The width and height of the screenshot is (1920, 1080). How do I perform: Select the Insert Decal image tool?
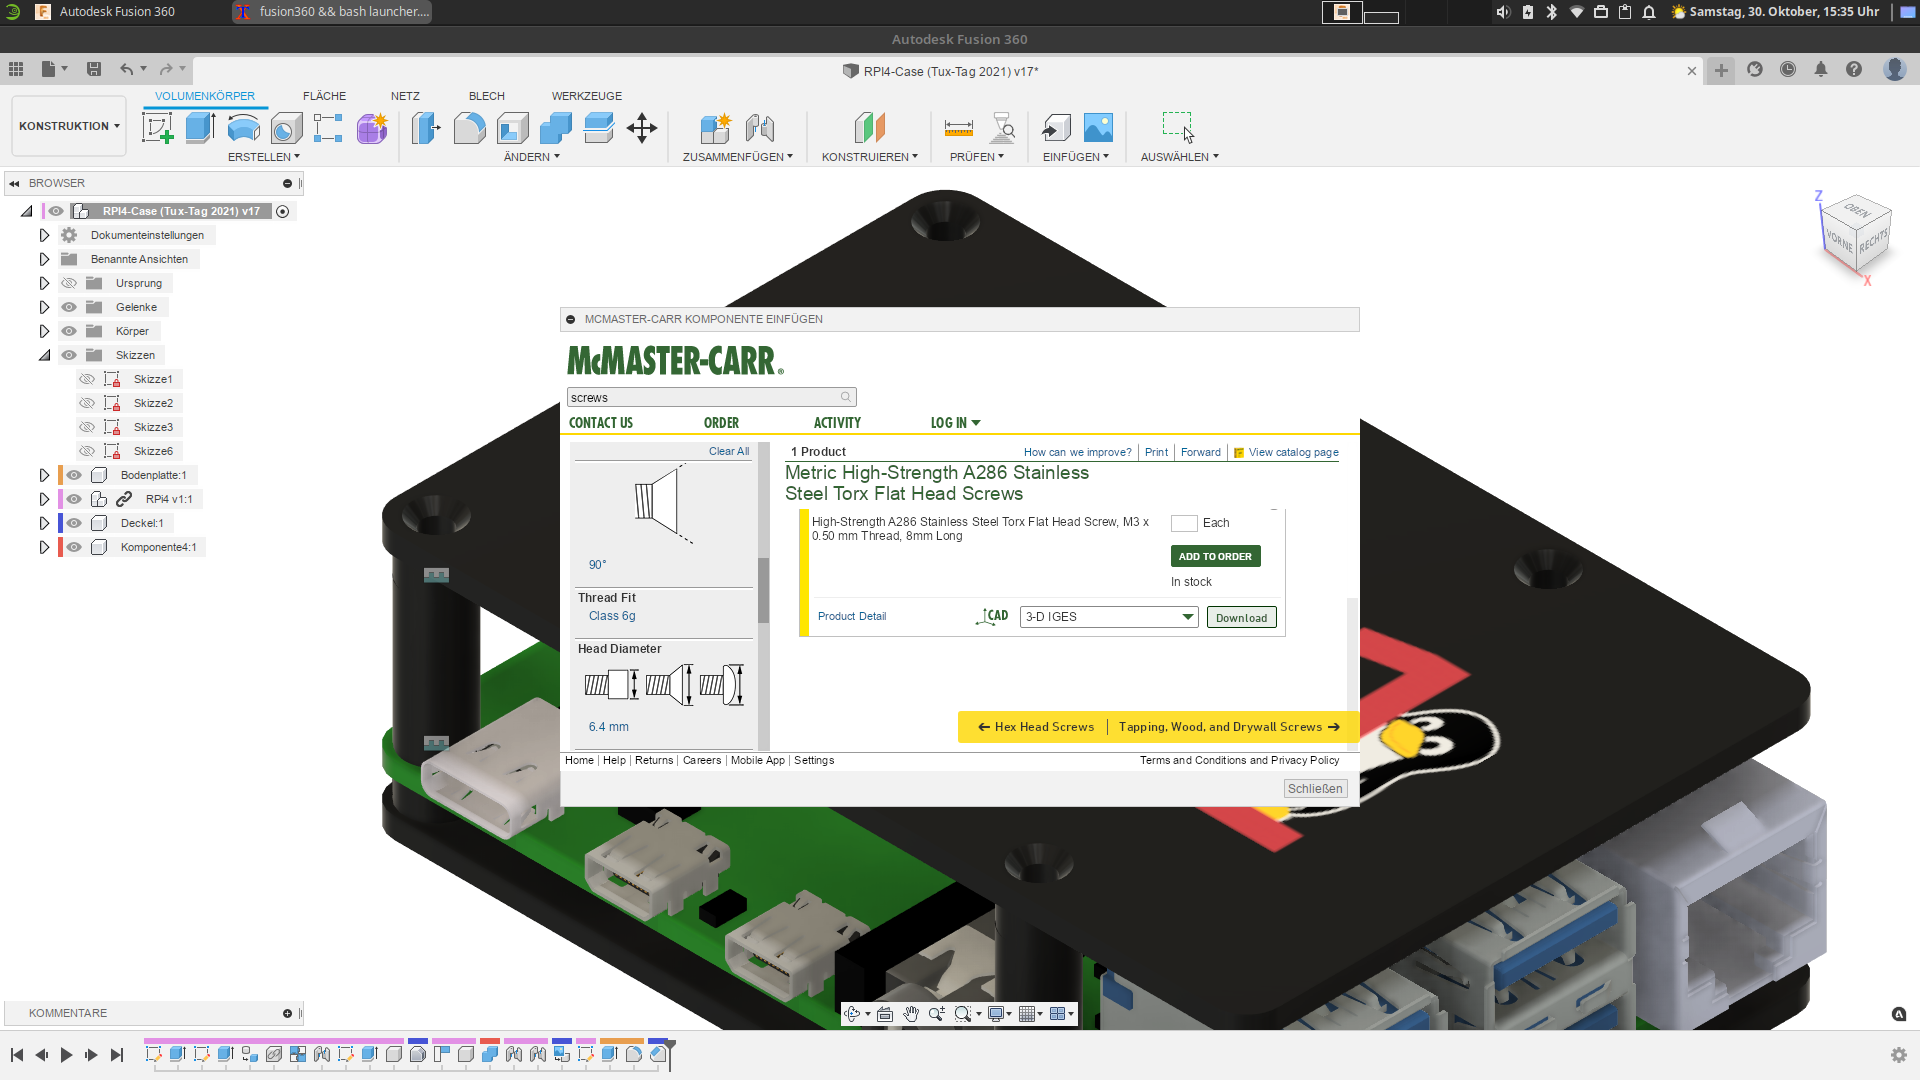pyautogui.click(x=1098, y=128)
